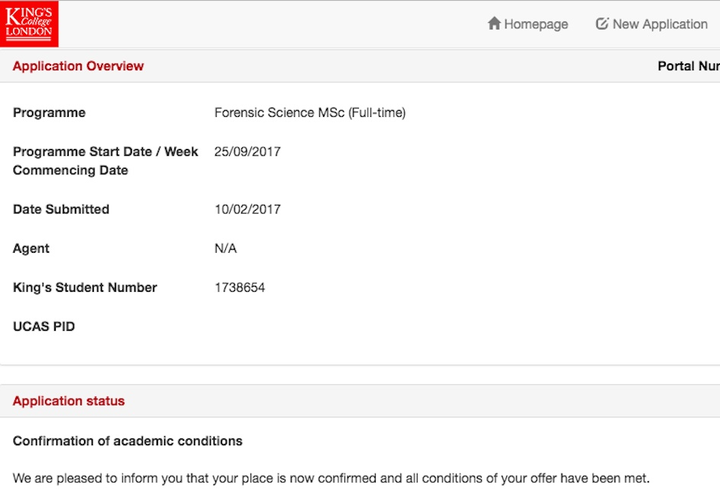The width and height of the screenshot is (720, 495).
Task: Select the Forensic Science MSc programme text
Action: coord(310,113)
